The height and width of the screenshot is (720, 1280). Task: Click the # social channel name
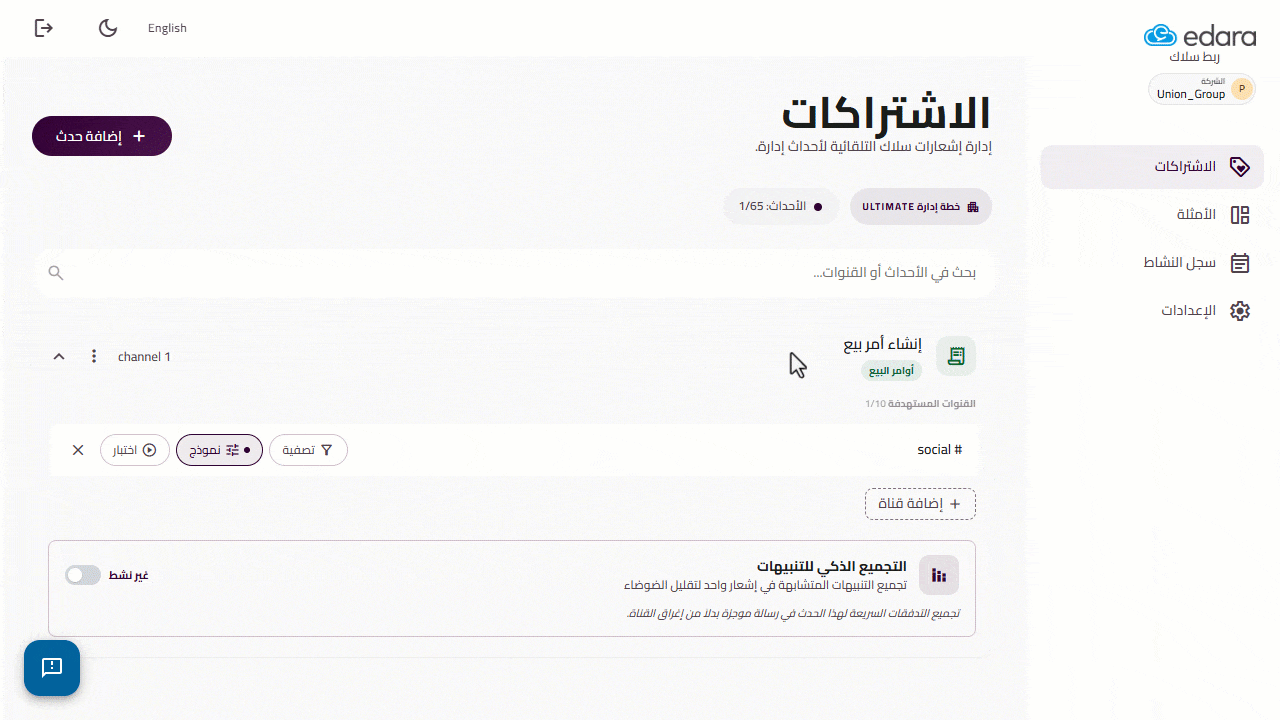pyautogui.click(x=940, y=450)
